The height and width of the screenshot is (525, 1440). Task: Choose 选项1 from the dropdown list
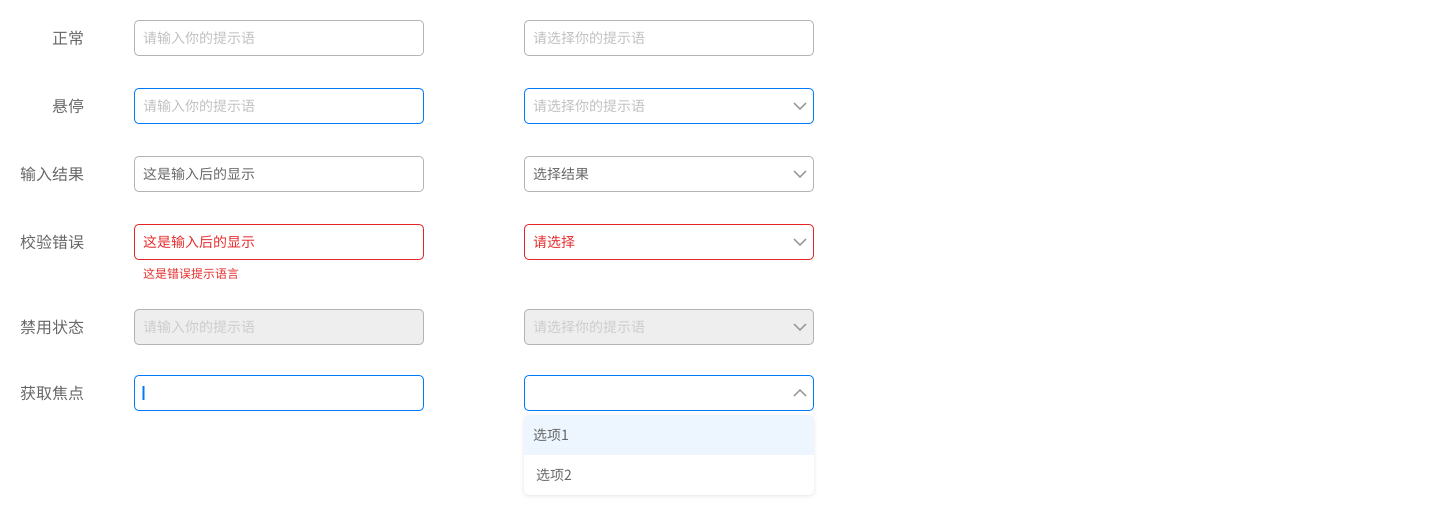click(668, 435)
